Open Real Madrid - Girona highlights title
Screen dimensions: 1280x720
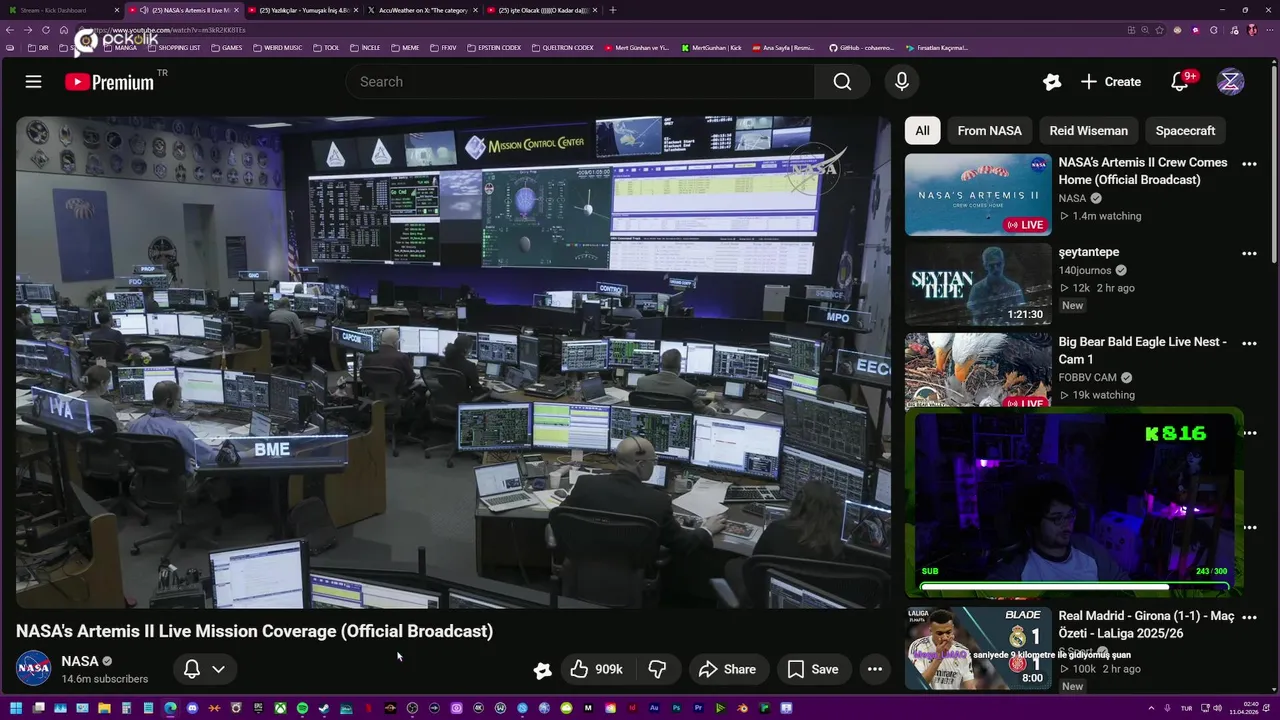[1146, 625]
